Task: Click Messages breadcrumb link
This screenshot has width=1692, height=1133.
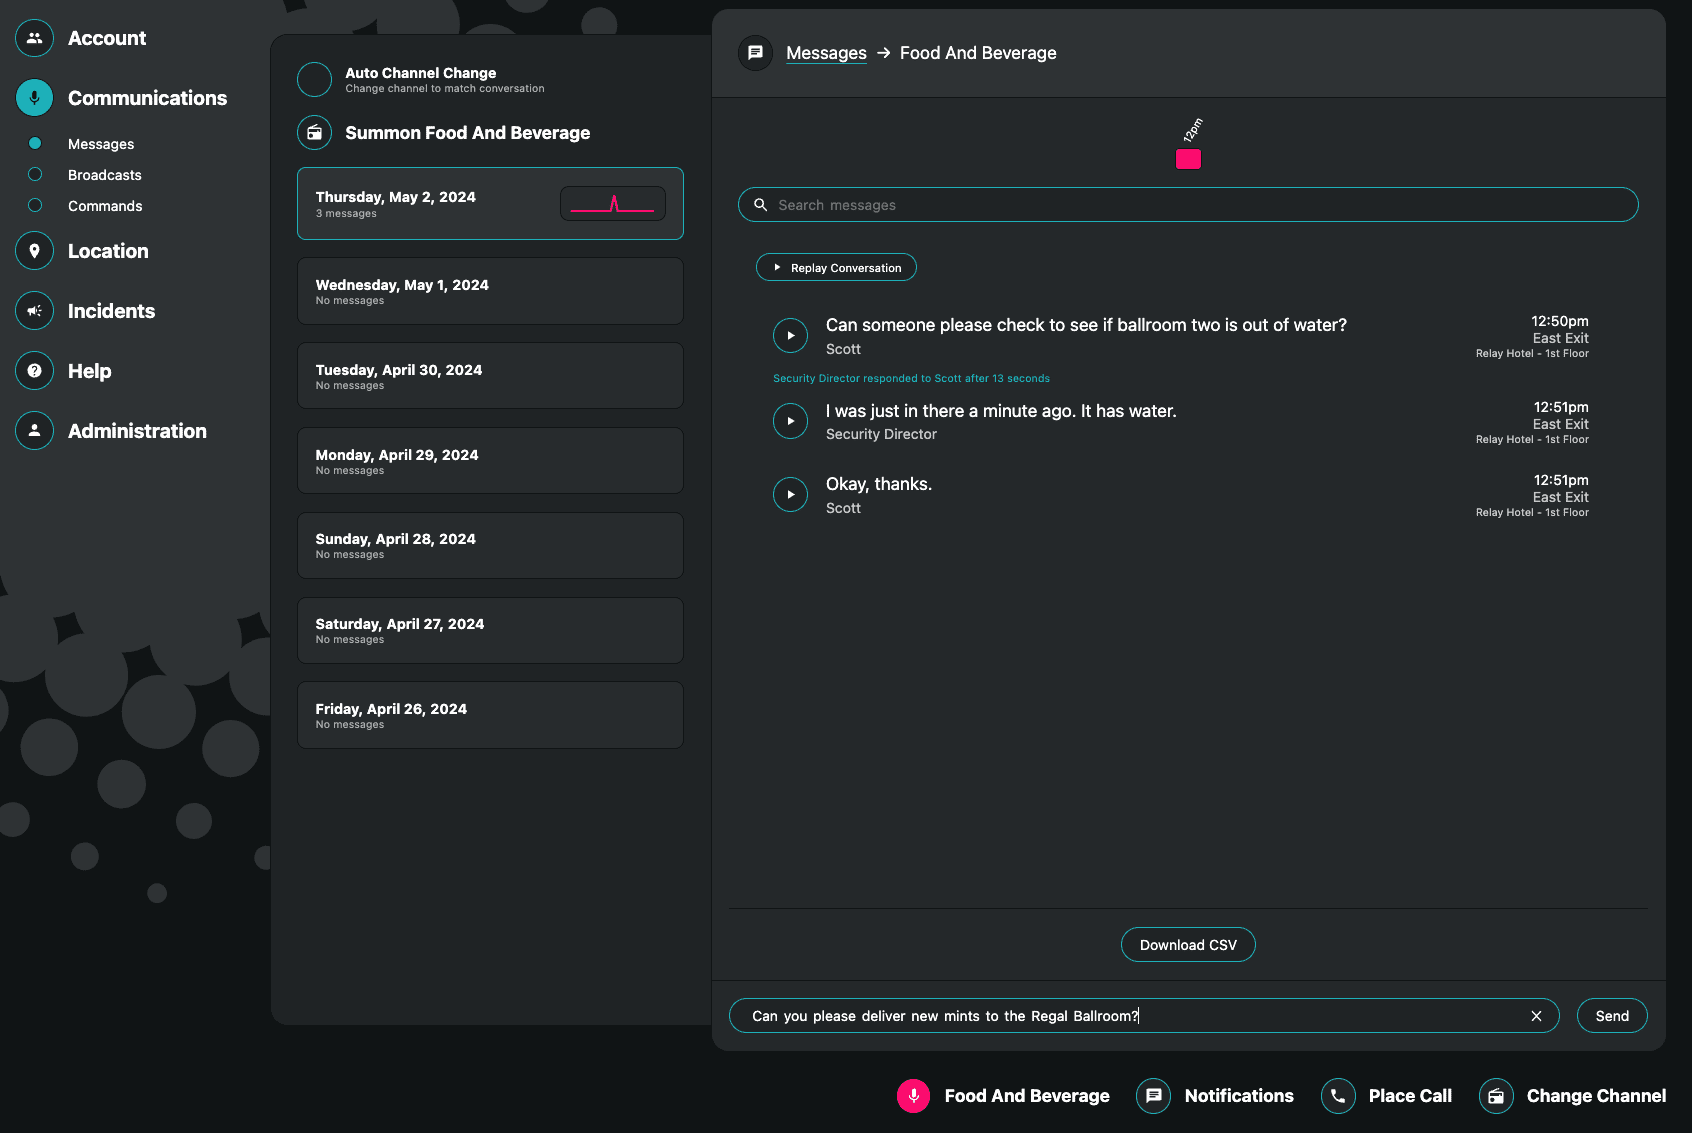Action: [x=826, y=53]
